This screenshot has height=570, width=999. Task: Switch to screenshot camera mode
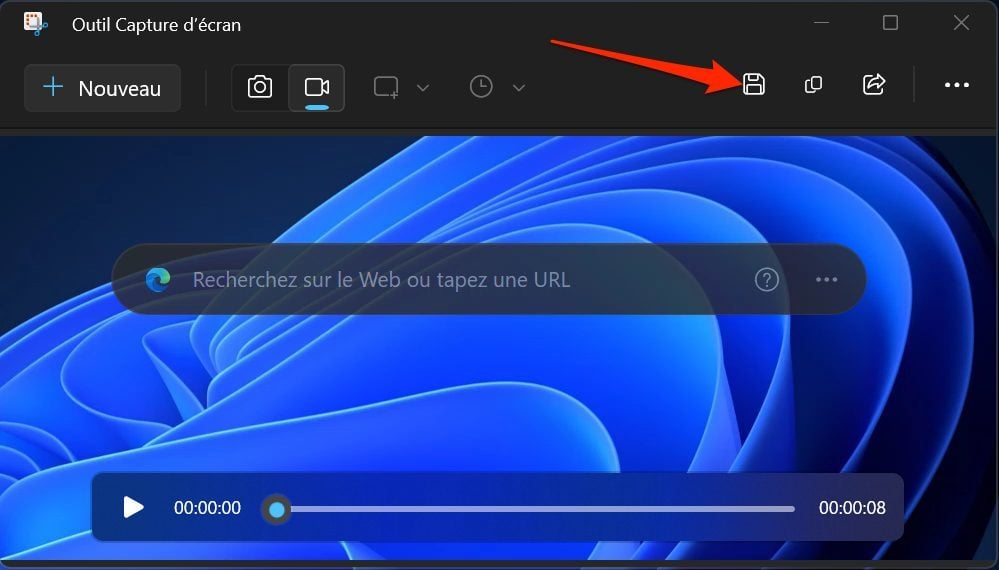tap(260, 87)
